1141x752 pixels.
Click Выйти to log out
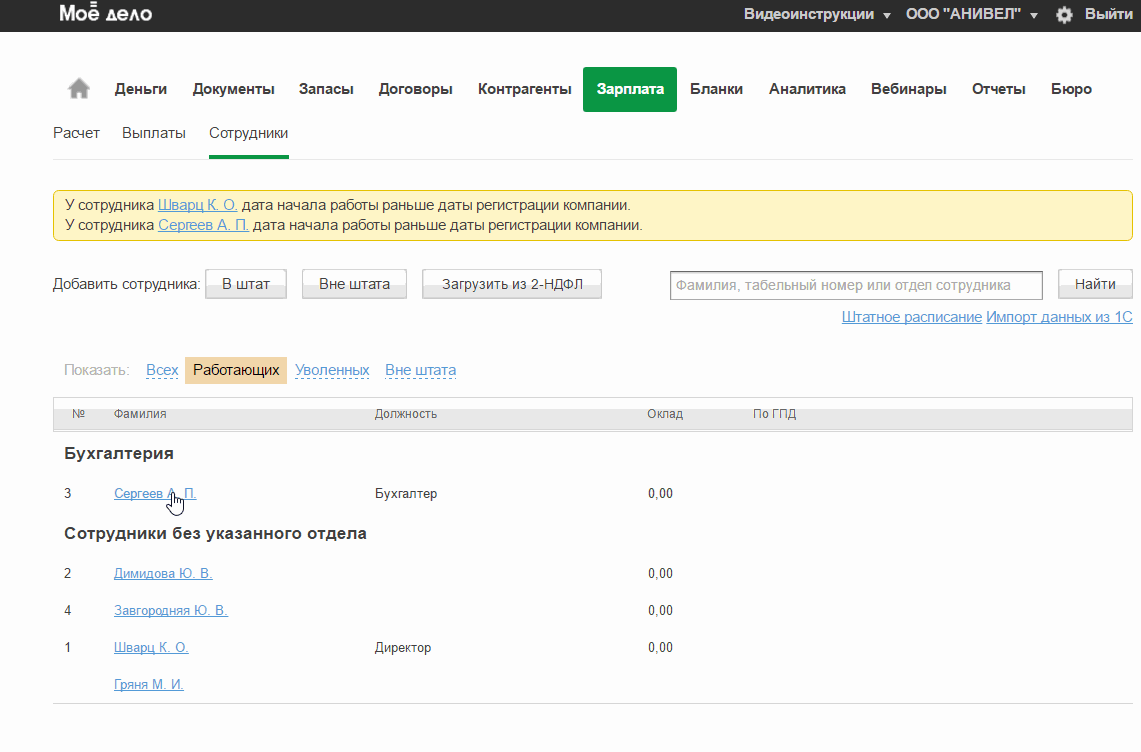coord(1108,15)
